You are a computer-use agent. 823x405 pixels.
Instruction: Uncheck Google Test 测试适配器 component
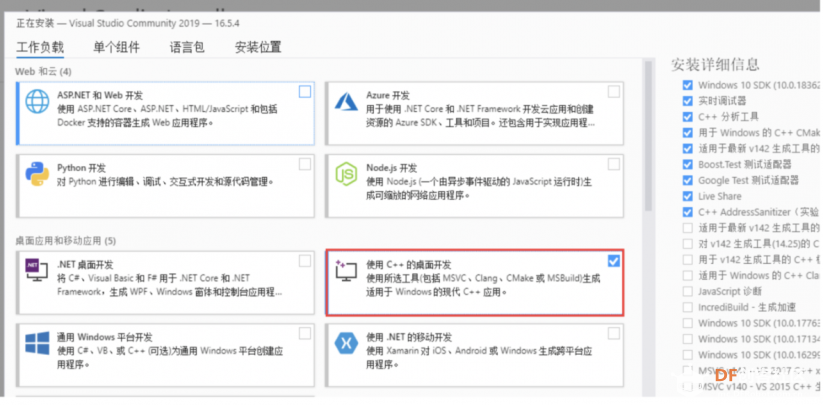pos(688,180)
